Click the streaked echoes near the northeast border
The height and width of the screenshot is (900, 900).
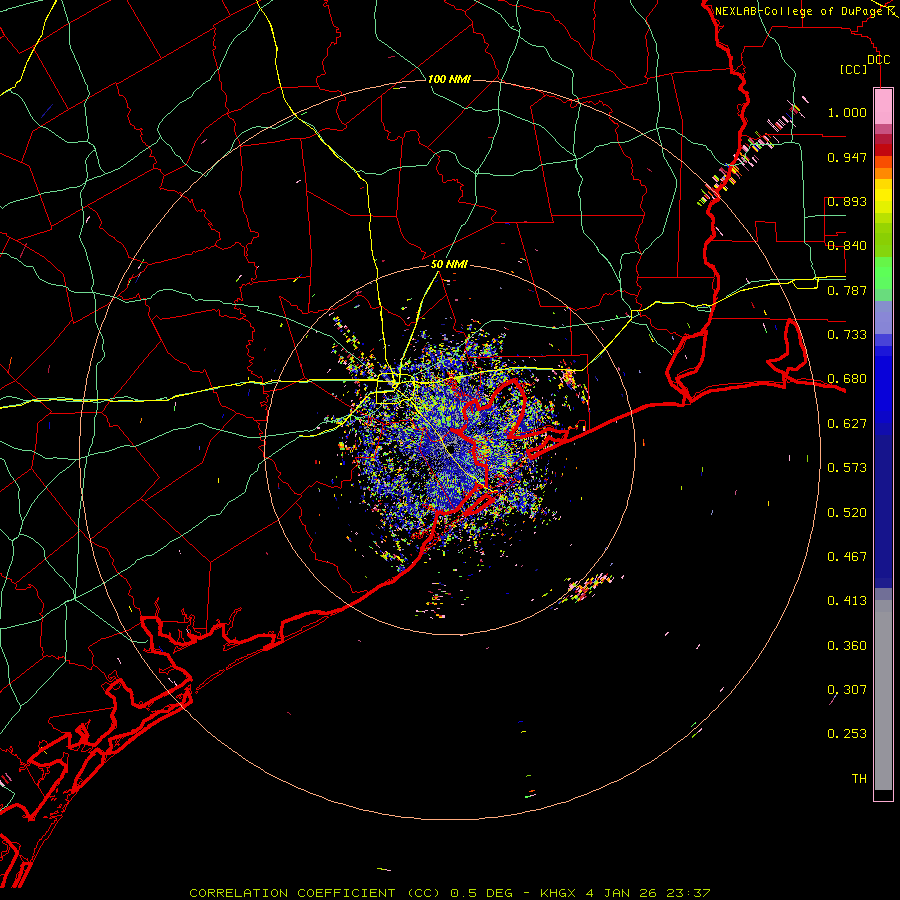tap(752, 150)
